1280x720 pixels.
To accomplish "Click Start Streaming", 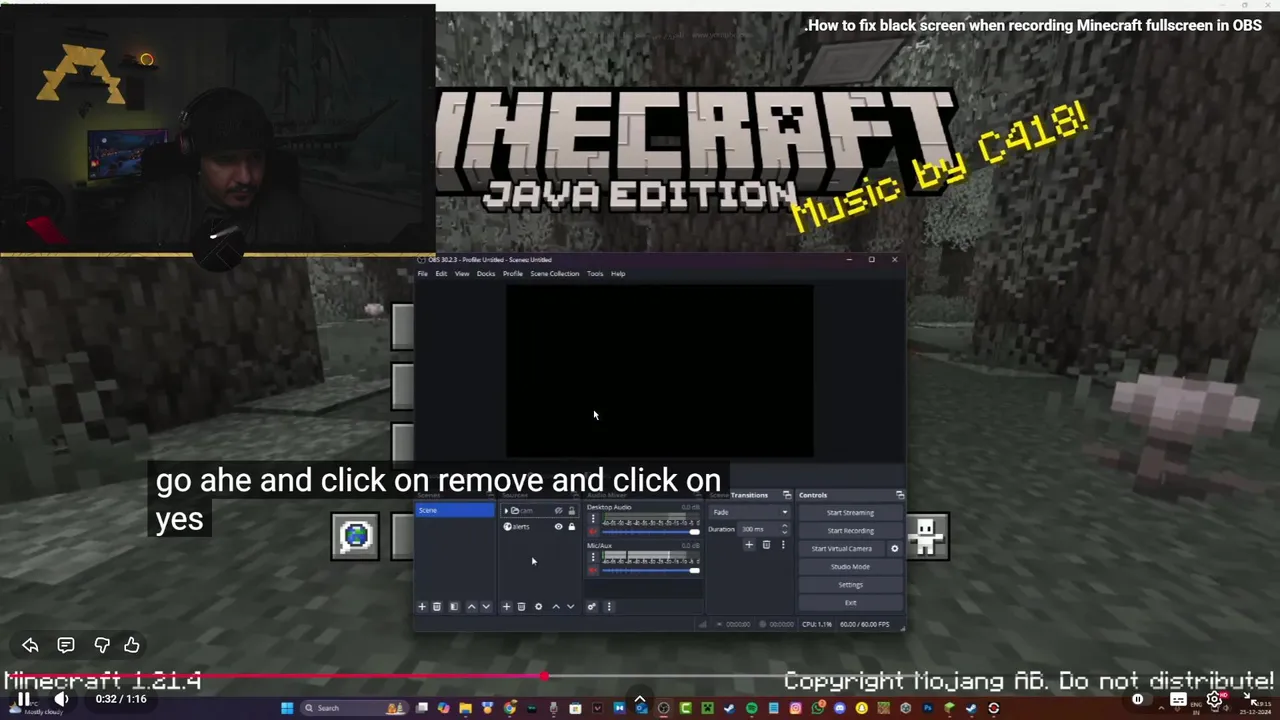I will click(x=850, y=513).
